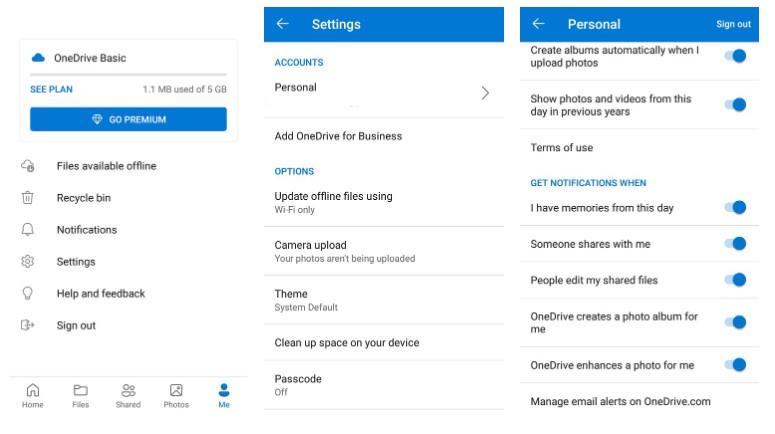
Task: Click the Recycle bin trash icon
Action: (x=28, y=198)
